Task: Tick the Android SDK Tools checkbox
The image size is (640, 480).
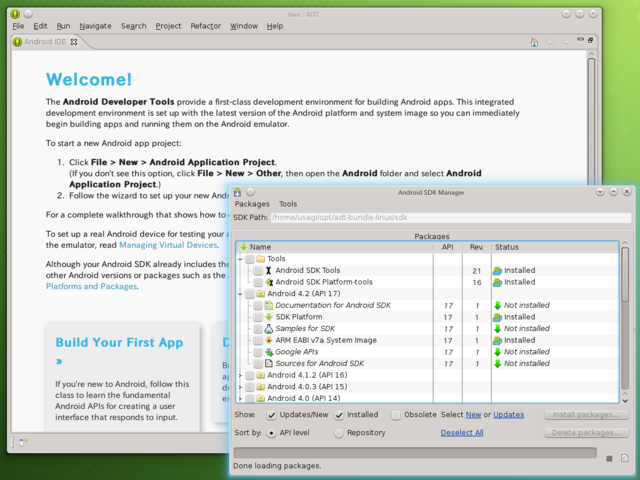Action: [x=258, y=271]
